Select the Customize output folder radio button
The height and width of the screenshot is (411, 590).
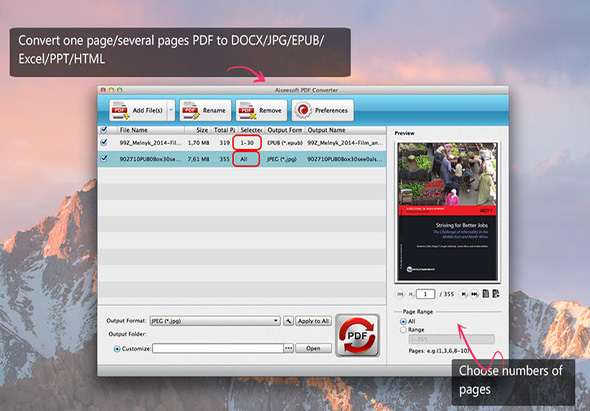[117, 349]
